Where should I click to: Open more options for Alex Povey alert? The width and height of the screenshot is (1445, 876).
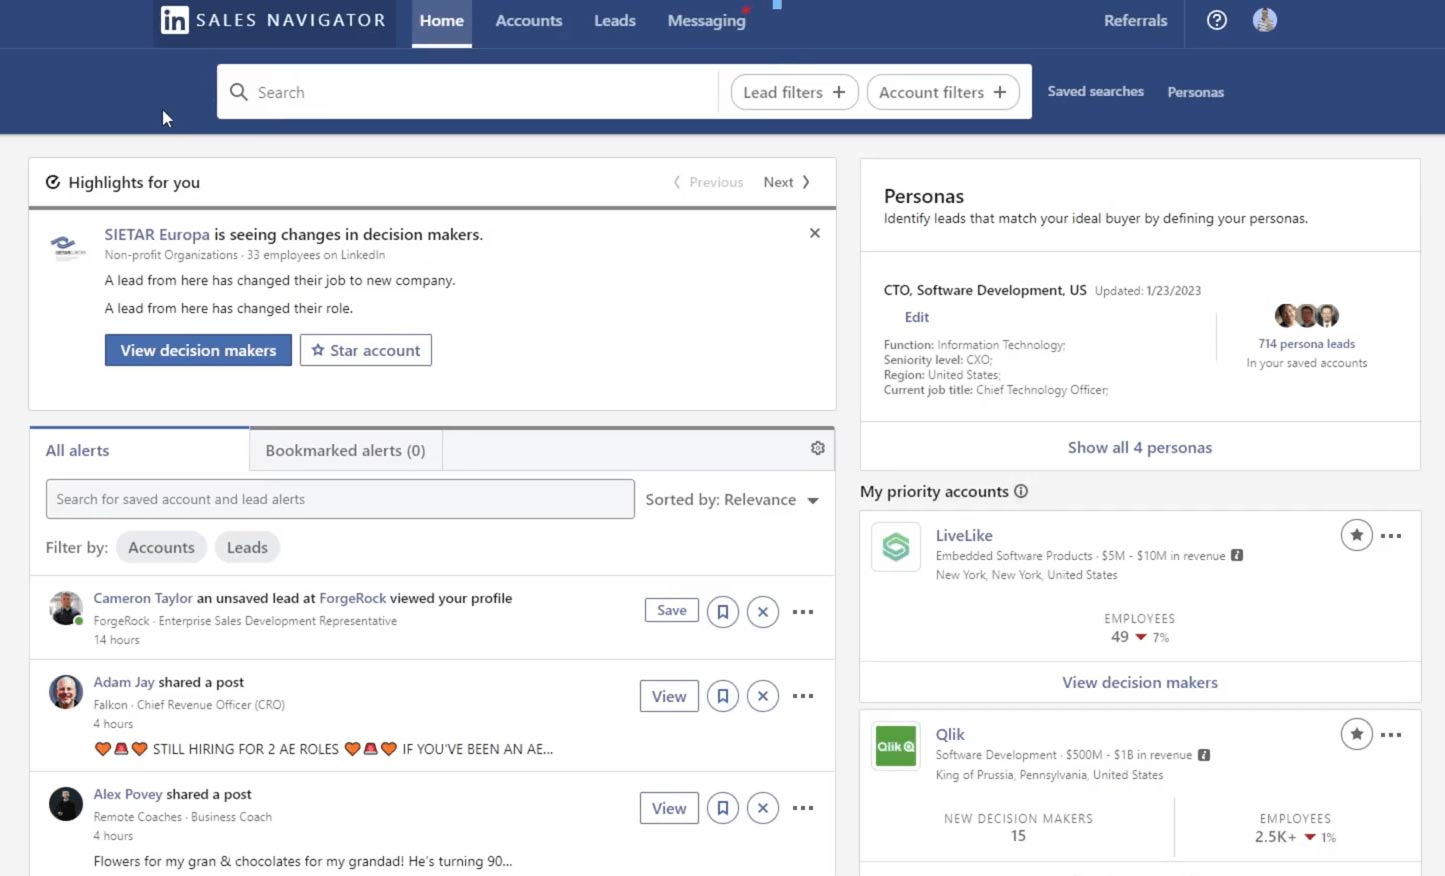pyautogui.click(x=803, y=808)
